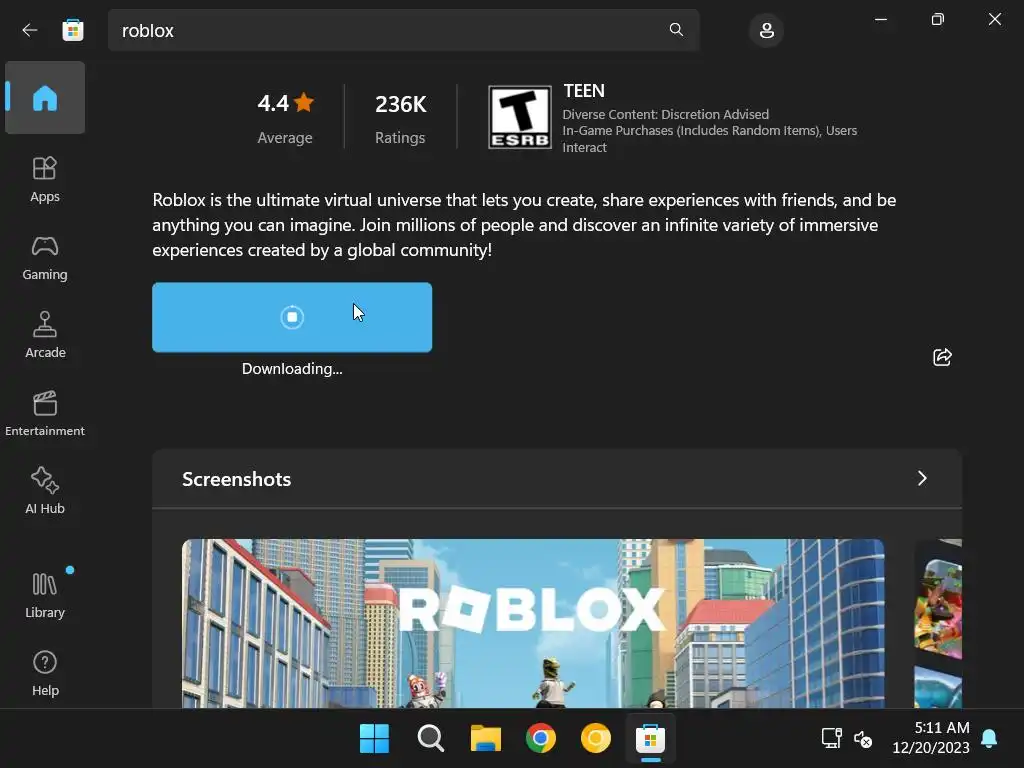The height and width of the screenshot is (768, 1024).
Task: Click the Screenshots heading
Action: [x=236, y=479]
